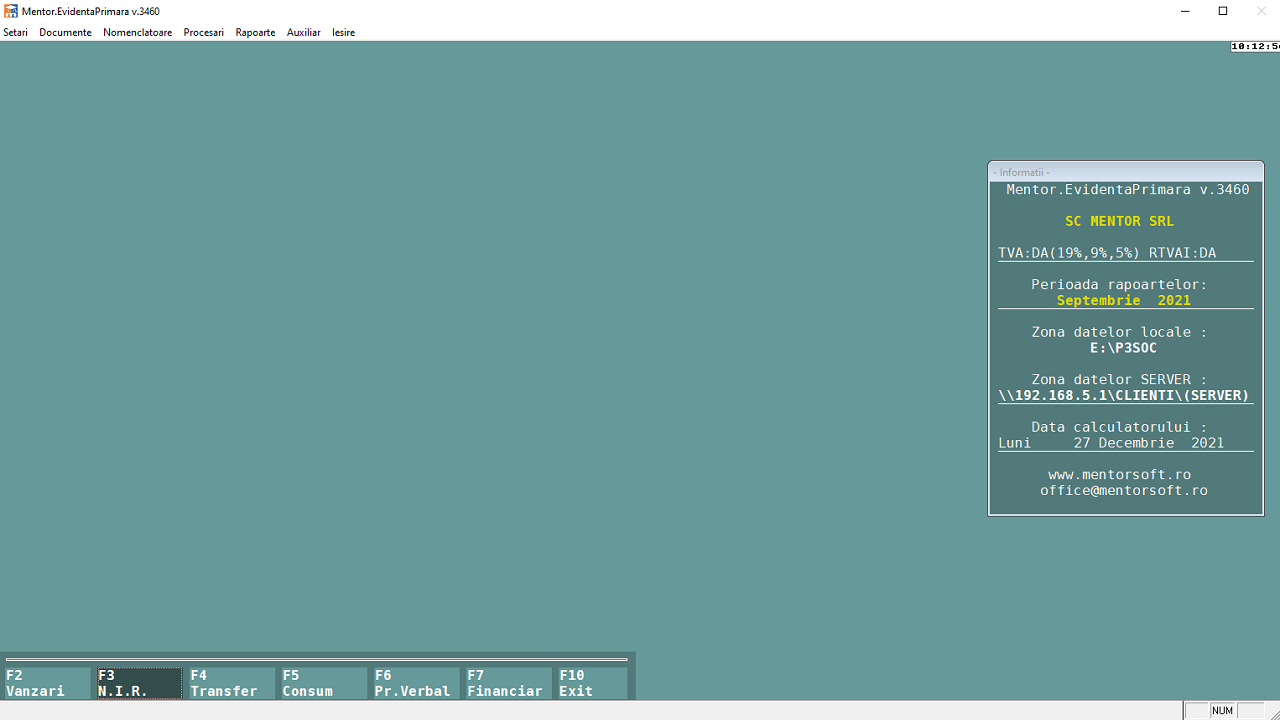The width and height of the screenshot is (1280, 720).
Task: Click the Septembrie 2021 report period
Action: pos(1123,300)
